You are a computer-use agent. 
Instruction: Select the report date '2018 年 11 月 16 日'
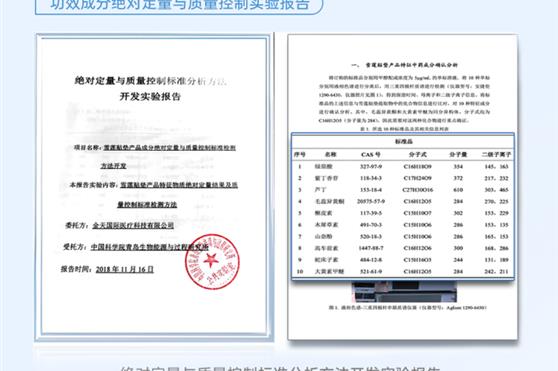click(125, 269)
